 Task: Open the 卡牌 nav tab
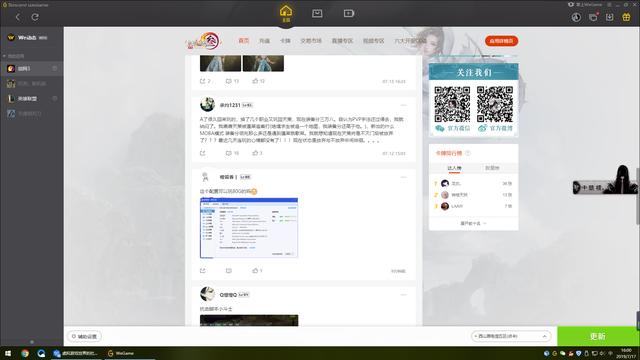pyautogui.click(x=285, y=41)
